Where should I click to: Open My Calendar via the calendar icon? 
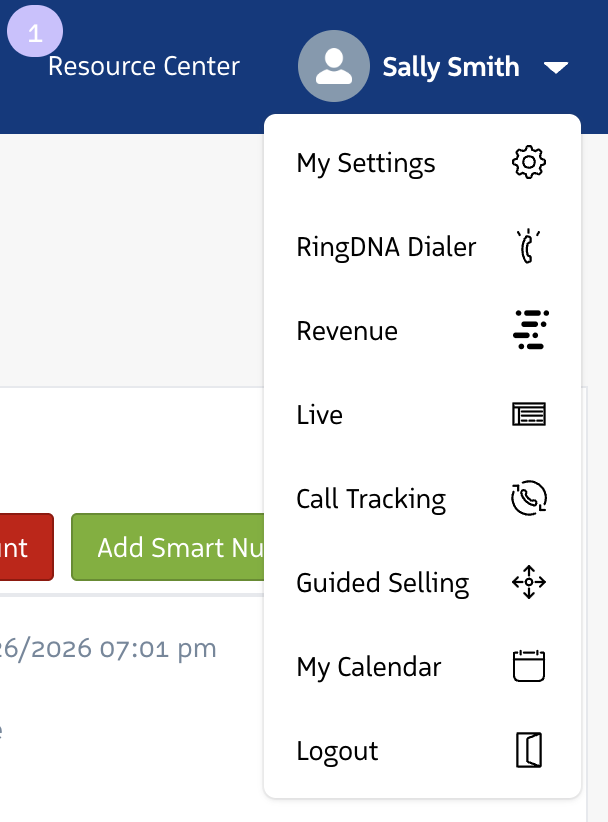[x=529, y=666]
